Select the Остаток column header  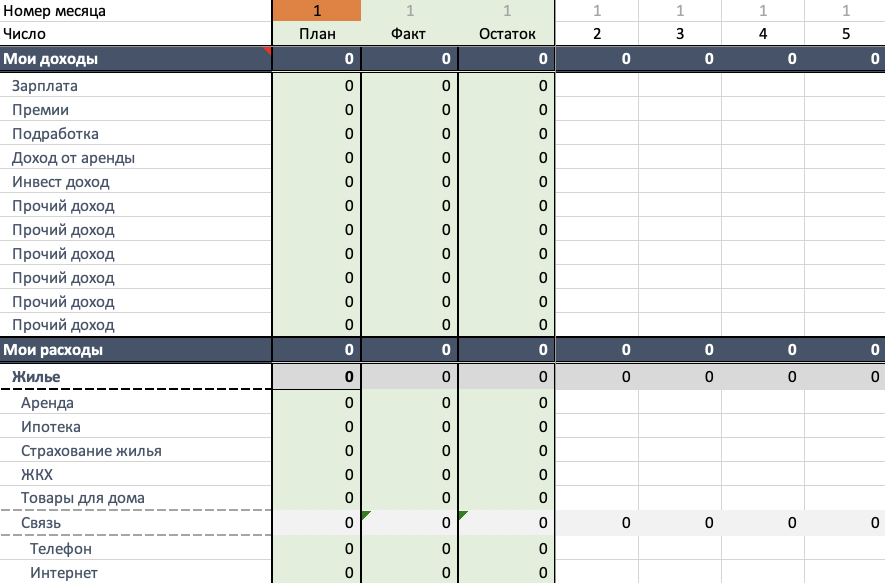click(x=507, y=34)
